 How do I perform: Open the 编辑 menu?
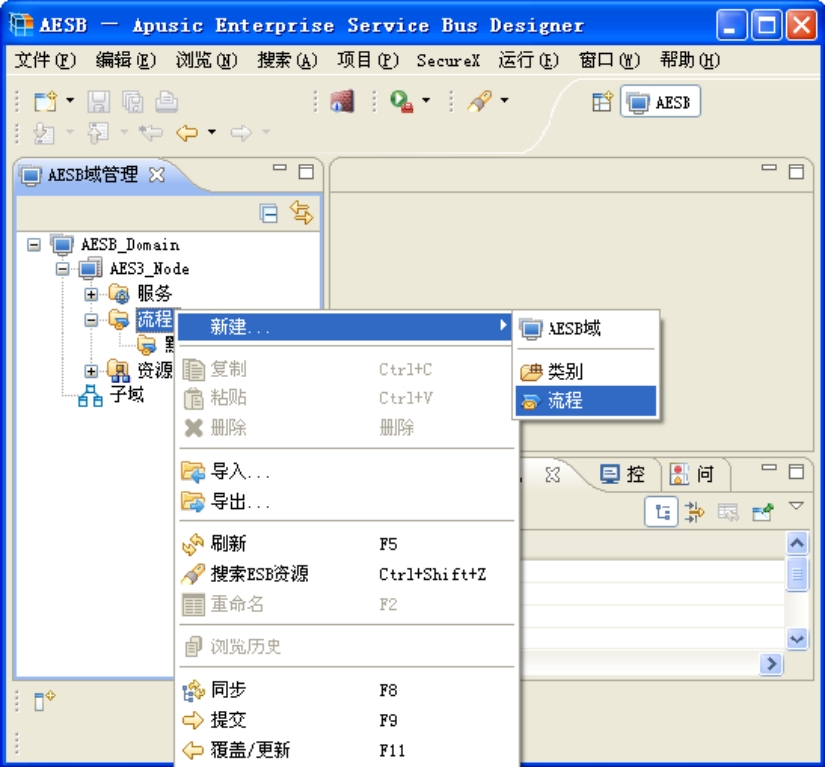126,60
